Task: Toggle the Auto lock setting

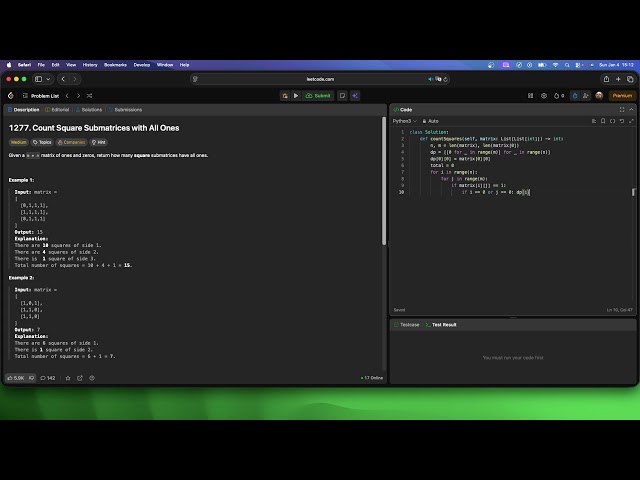Action: tap(431, 121)
